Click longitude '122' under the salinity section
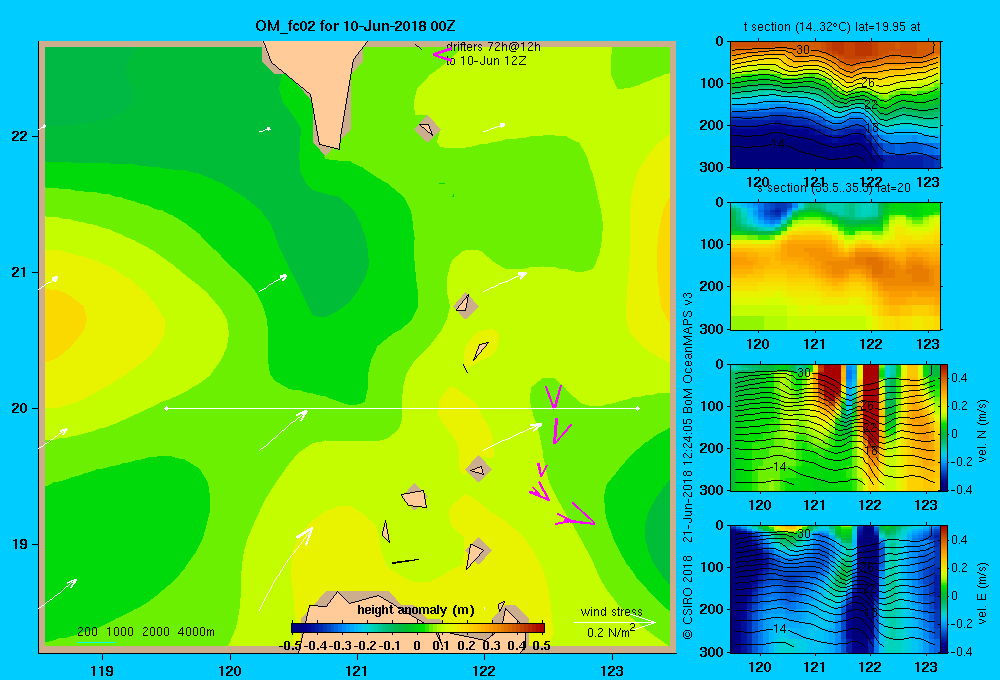Viewport: 1000px width, 680px height. [x=871, y=344]
